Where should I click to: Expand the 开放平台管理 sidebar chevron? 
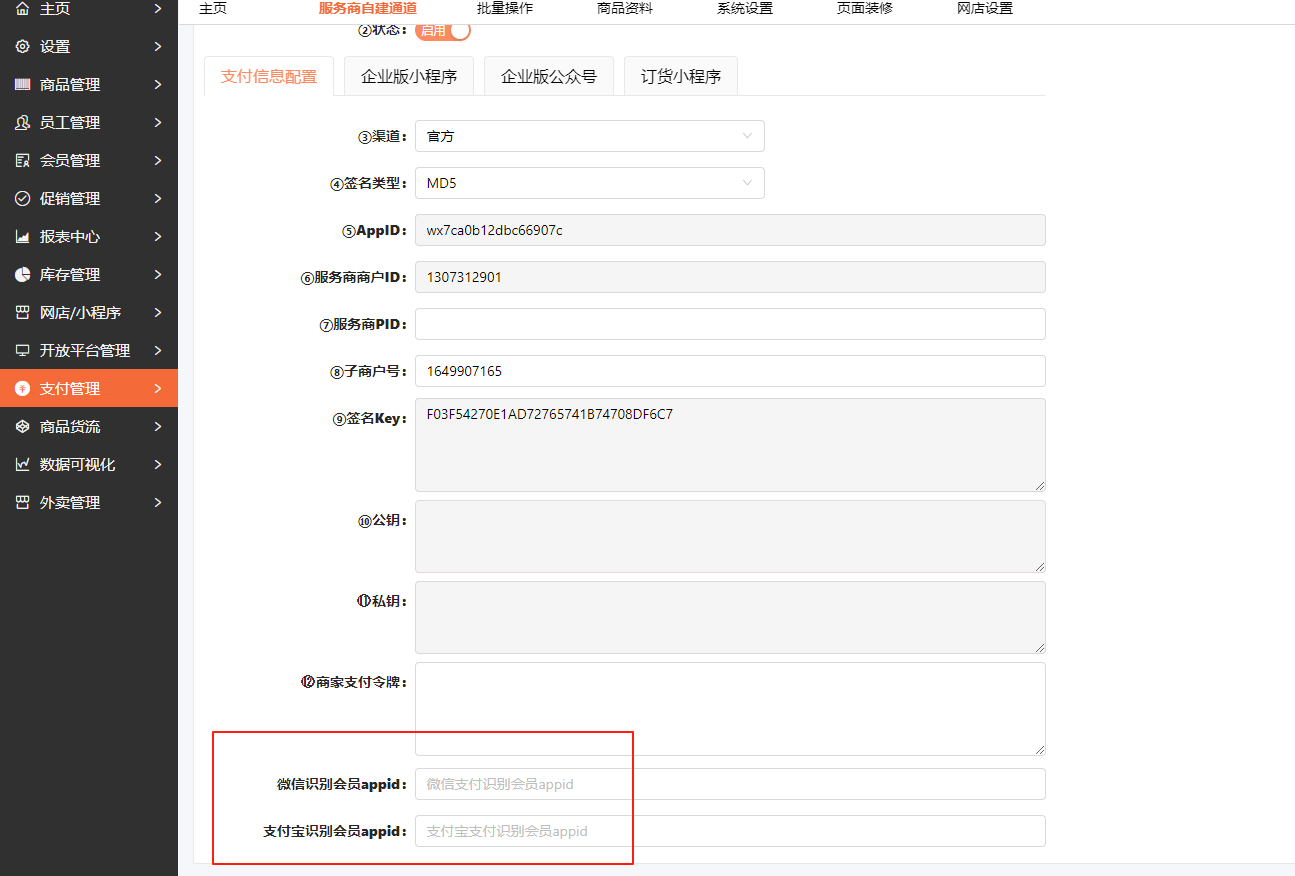[158, 350]
